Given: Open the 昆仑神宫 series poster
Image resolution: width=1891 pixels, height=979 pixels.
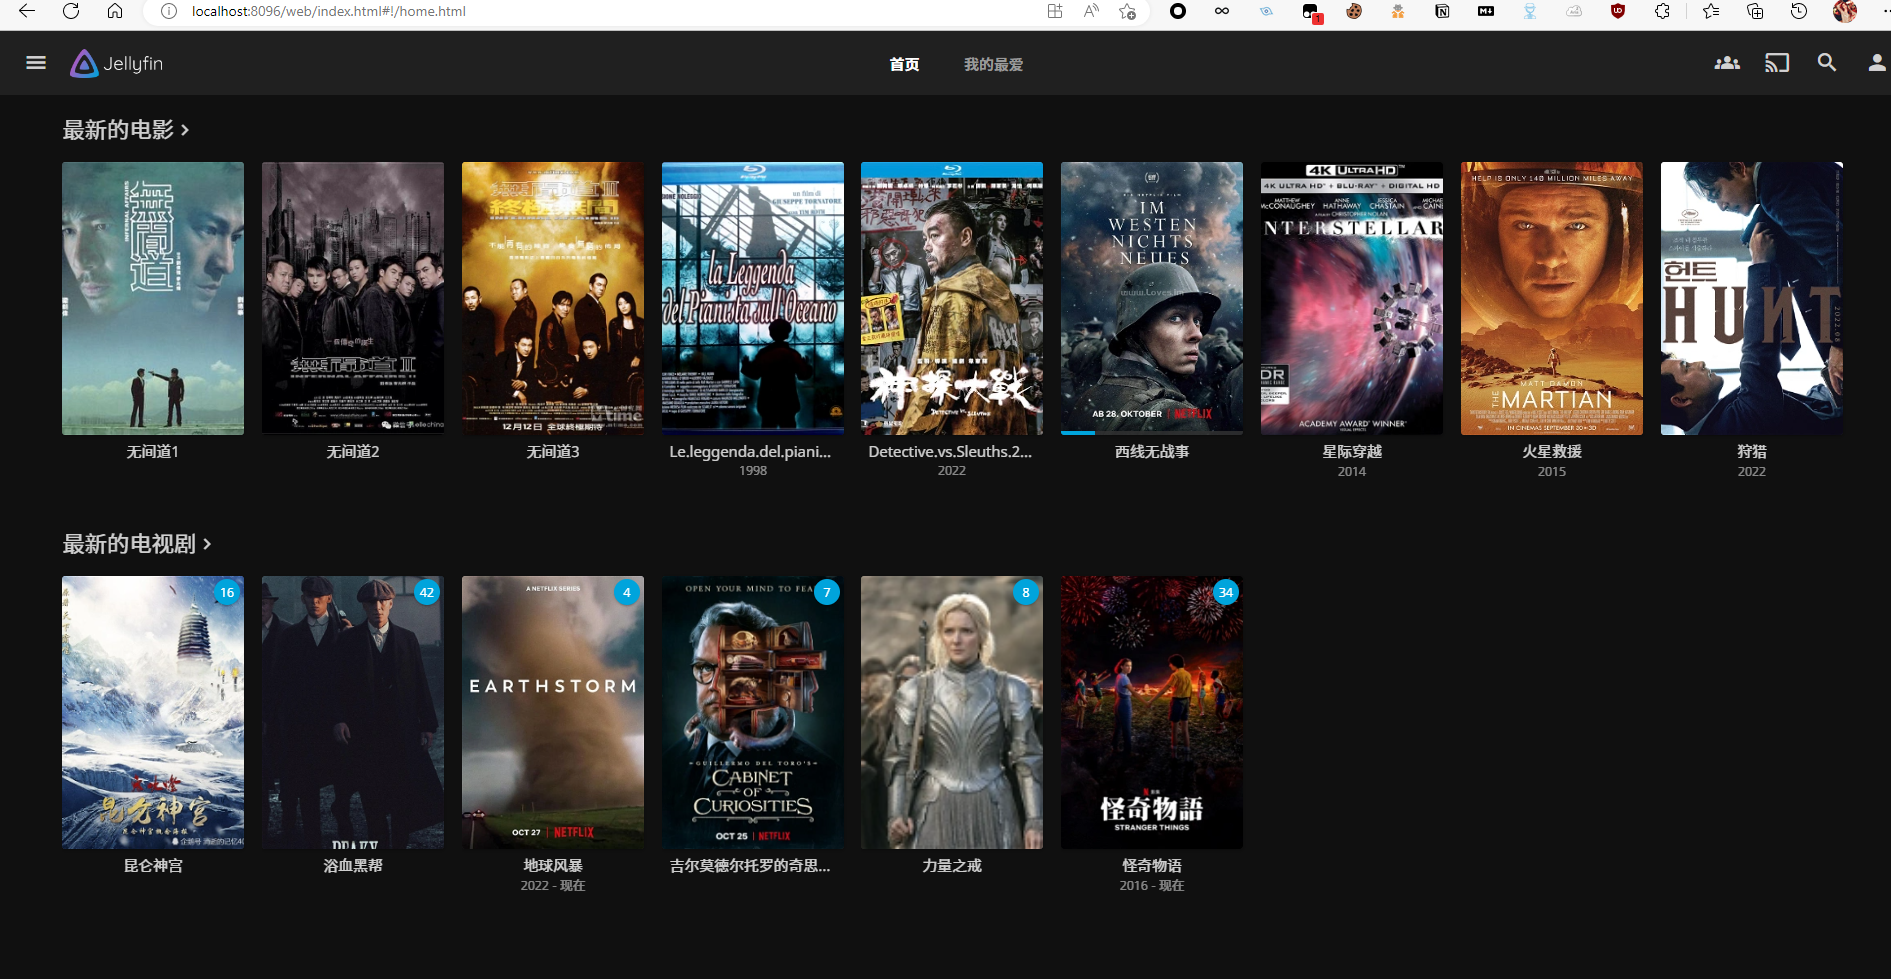Looking at the screenshot, I should point(153,712).
